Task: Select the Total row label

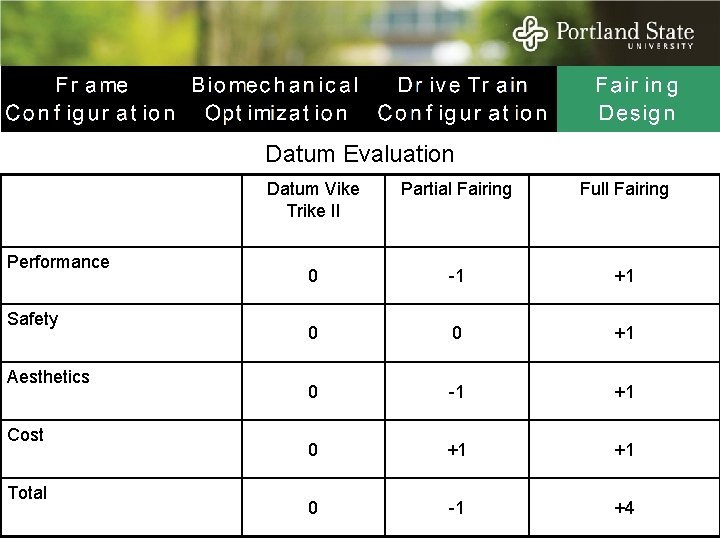Action: click(28, 493)
